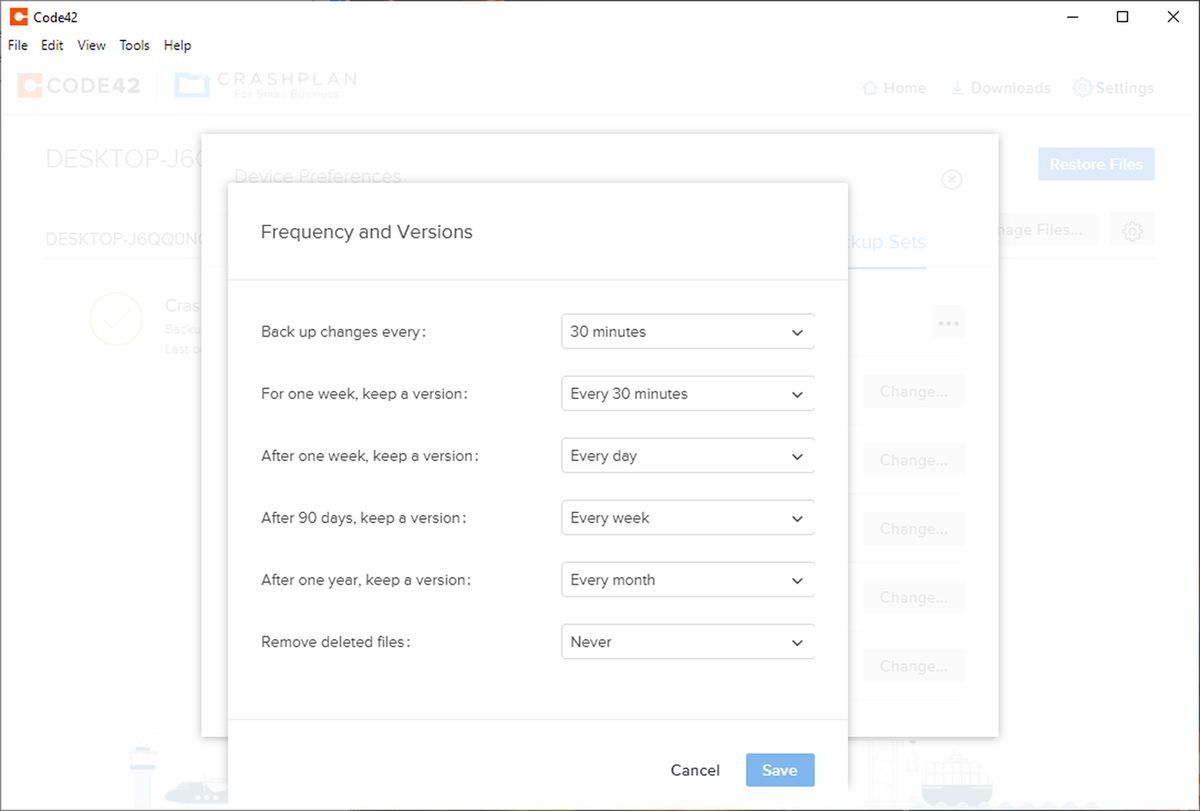Cancel the Frequency and Versions dialog
The width and height of the screenshot is (1200, 811).
tap(695, 770)
